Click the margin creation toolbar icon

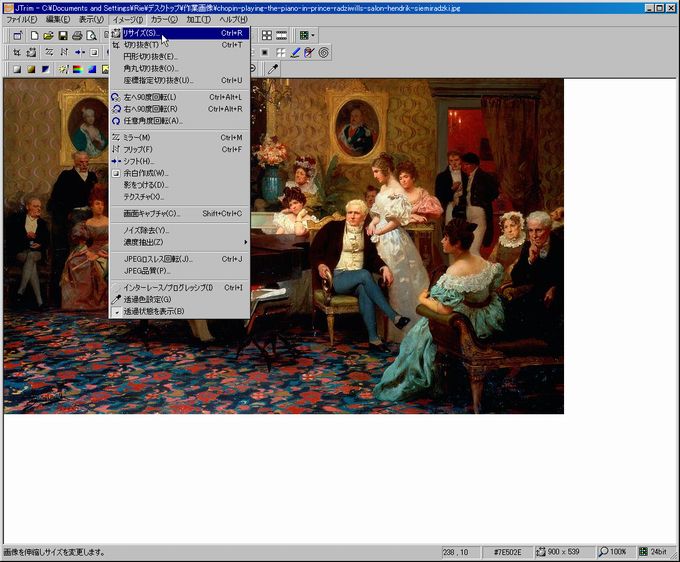pos(94,52)
